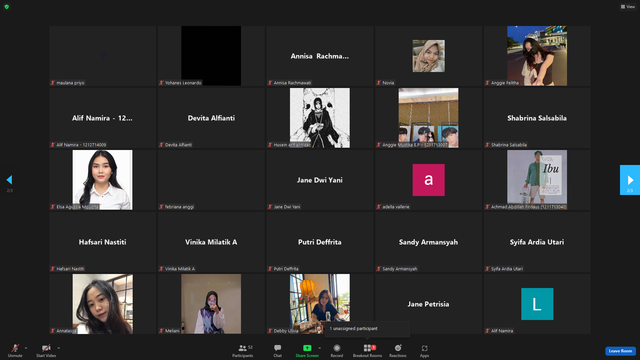Click the Shabrina Salsabila tile

pos(537,118)
